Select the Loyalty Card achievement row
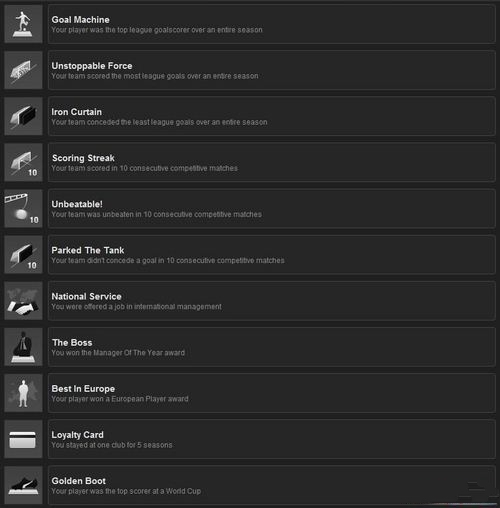 pos(272,439)
